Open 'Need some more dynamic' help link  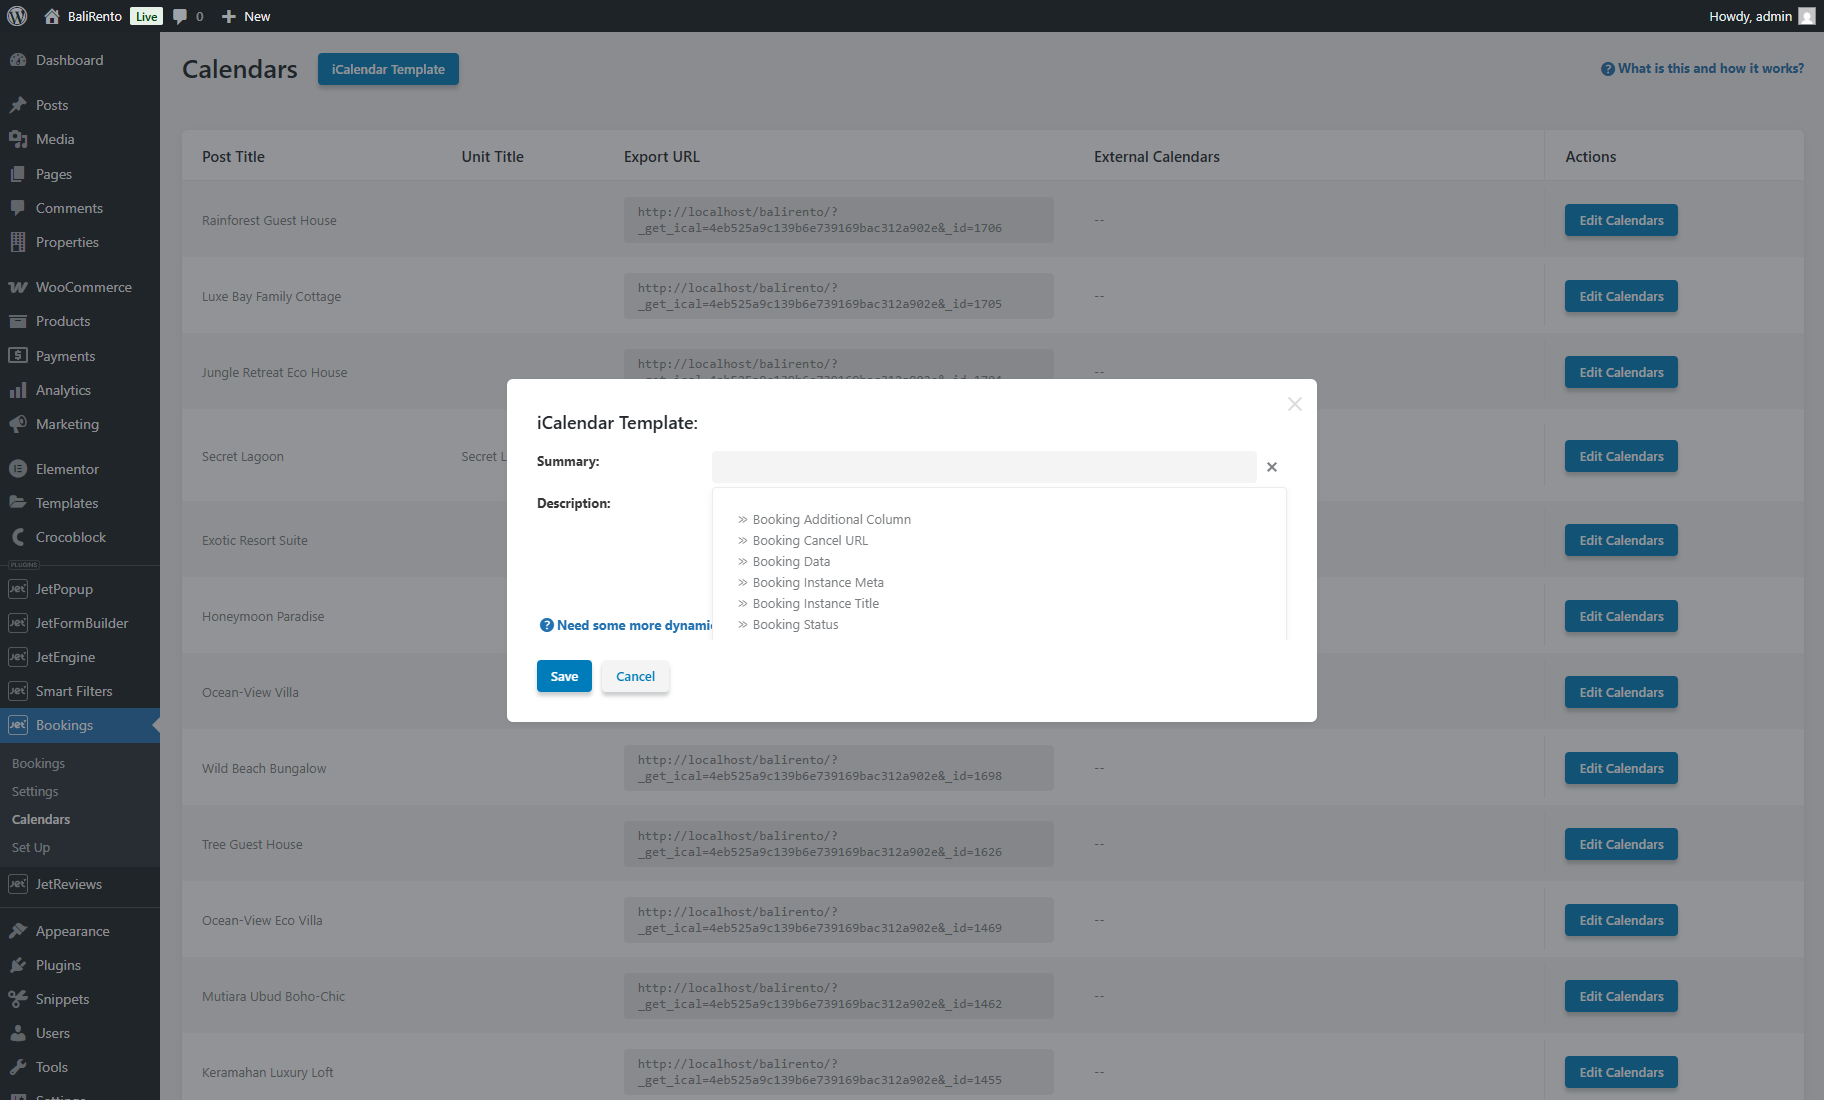(x=626, y=625)
